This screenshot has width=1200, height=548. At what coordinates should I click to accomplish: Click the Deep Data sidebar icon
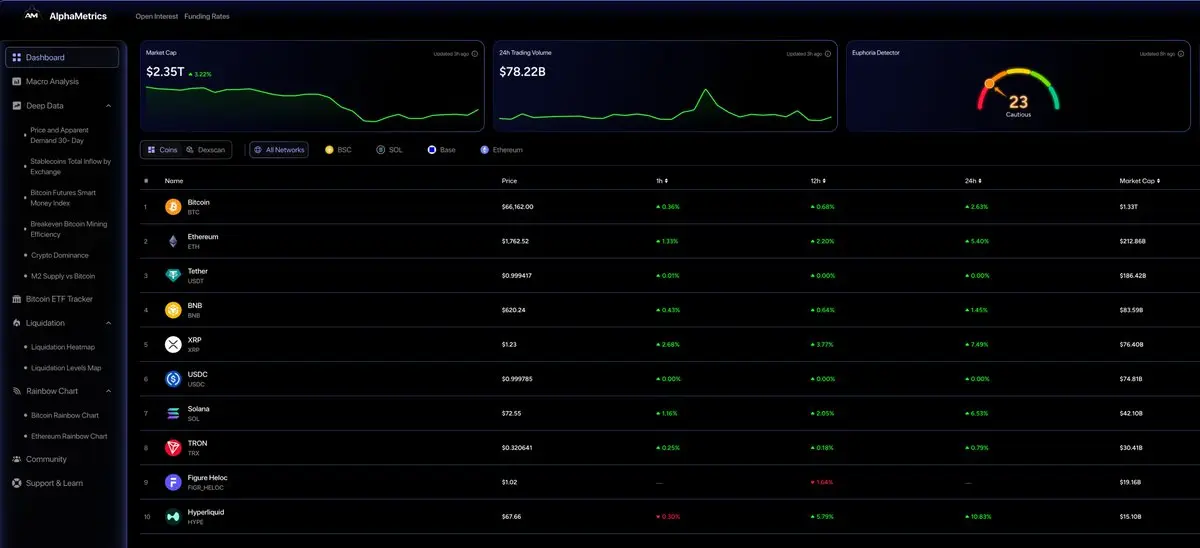coord(17,105)
